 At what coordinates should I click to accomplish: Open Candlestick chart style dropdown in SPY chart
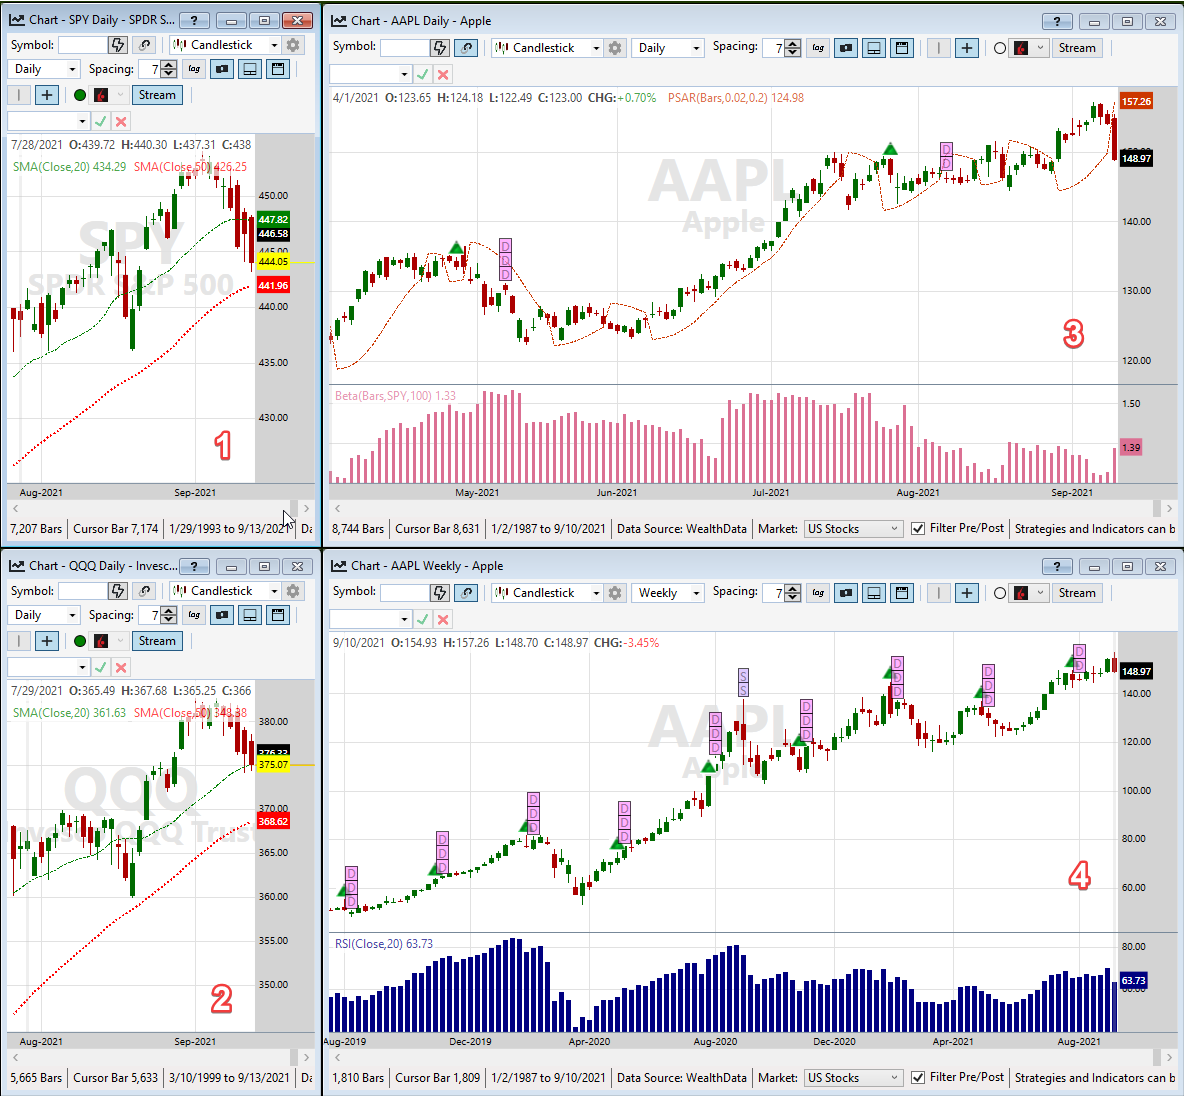pyautogui.click(x=226, y=45)
